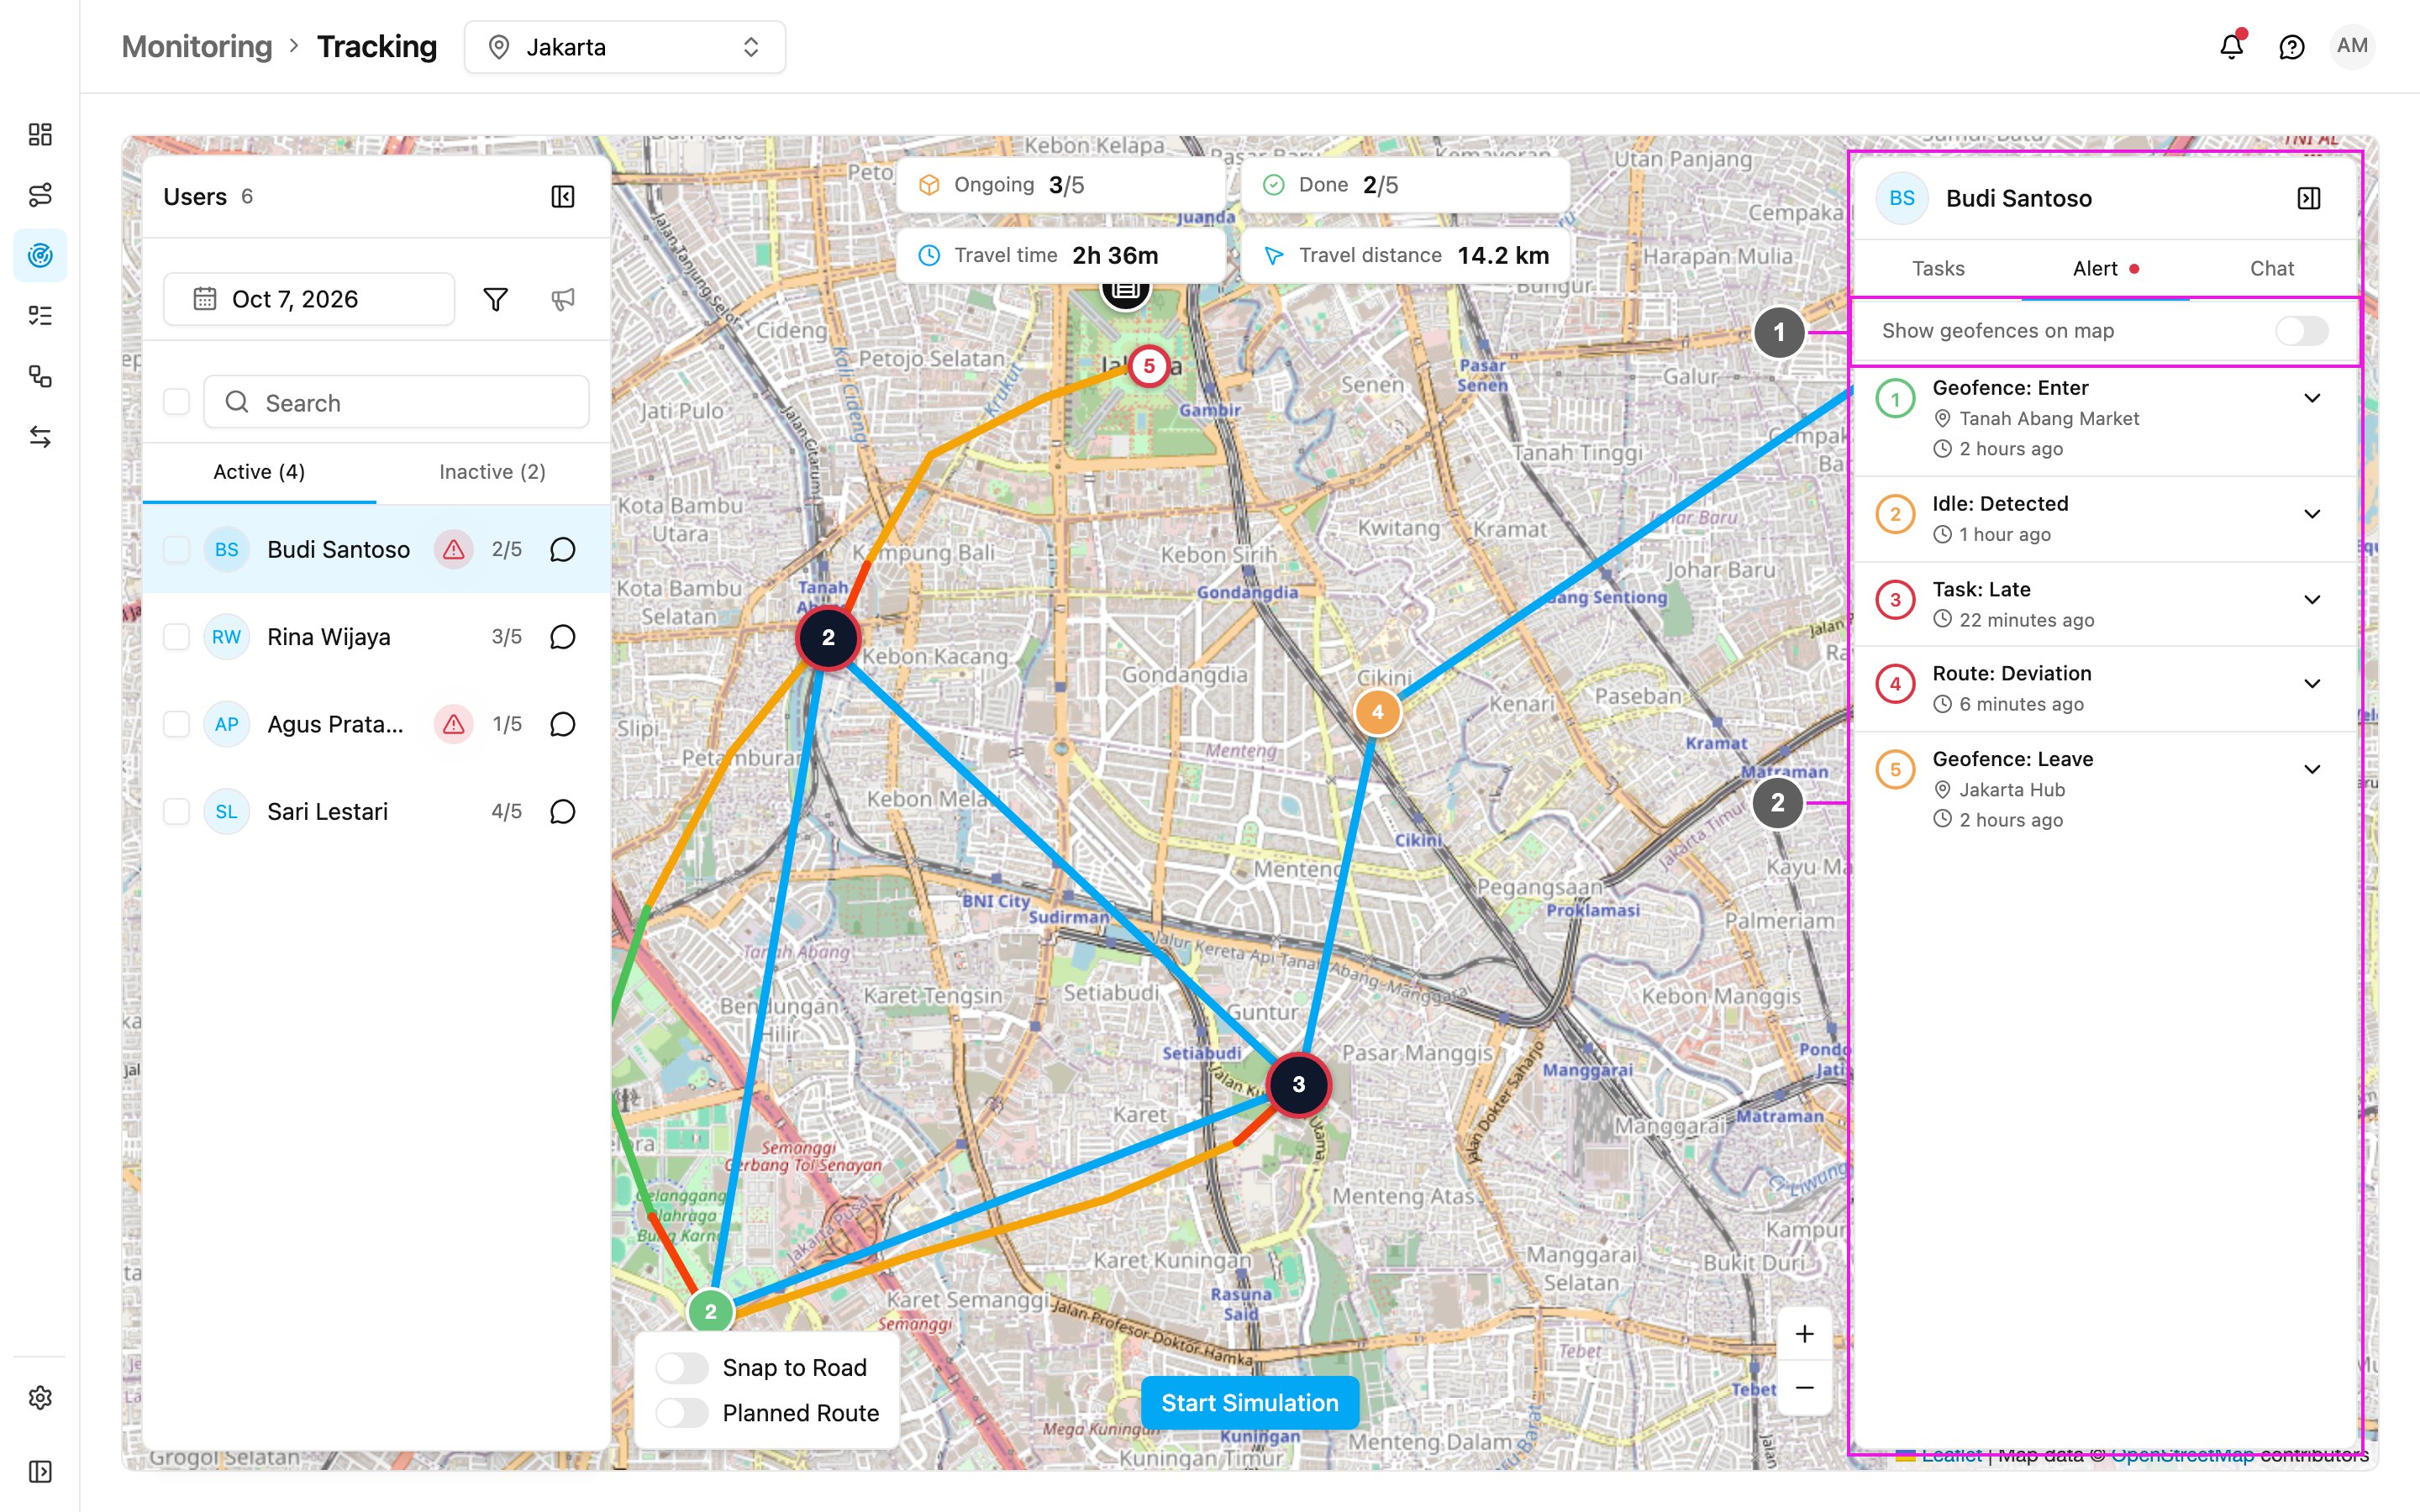Switch to the Active (4) tab
The image size is (2420, 1512).
pos(259,472)
